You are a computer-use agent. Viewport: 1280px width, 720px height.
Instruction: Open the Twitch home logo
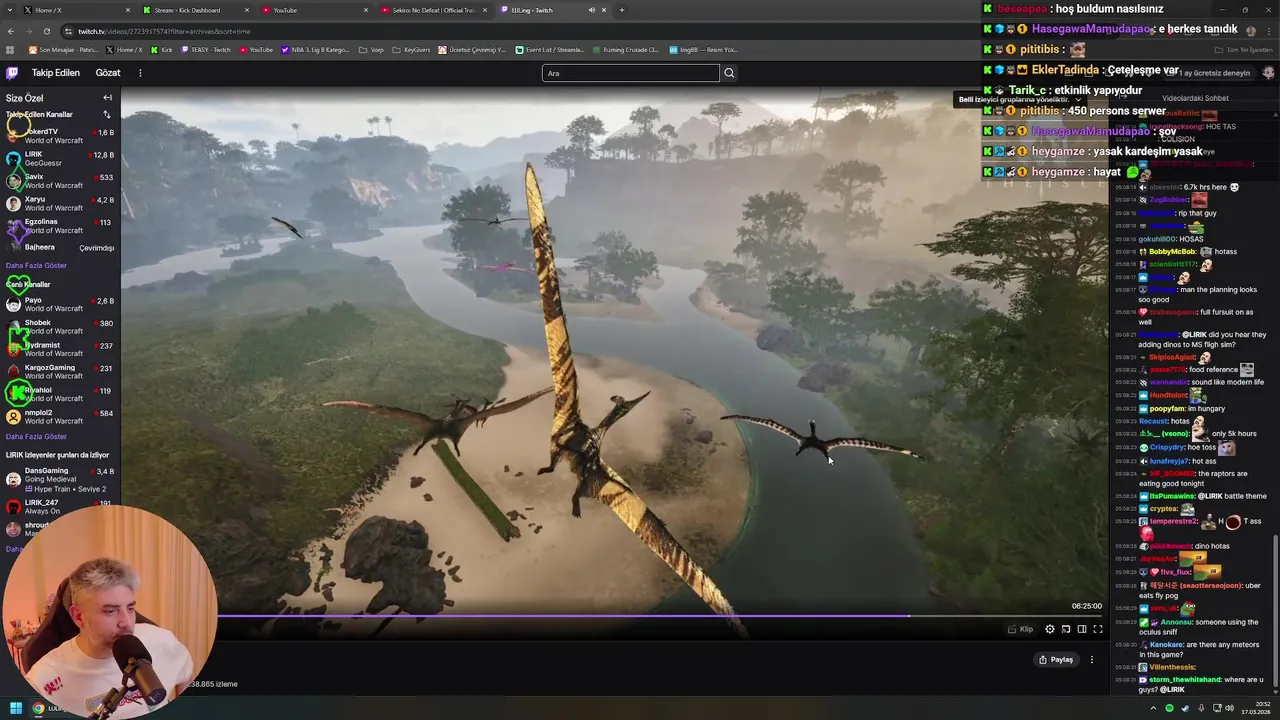12,73
